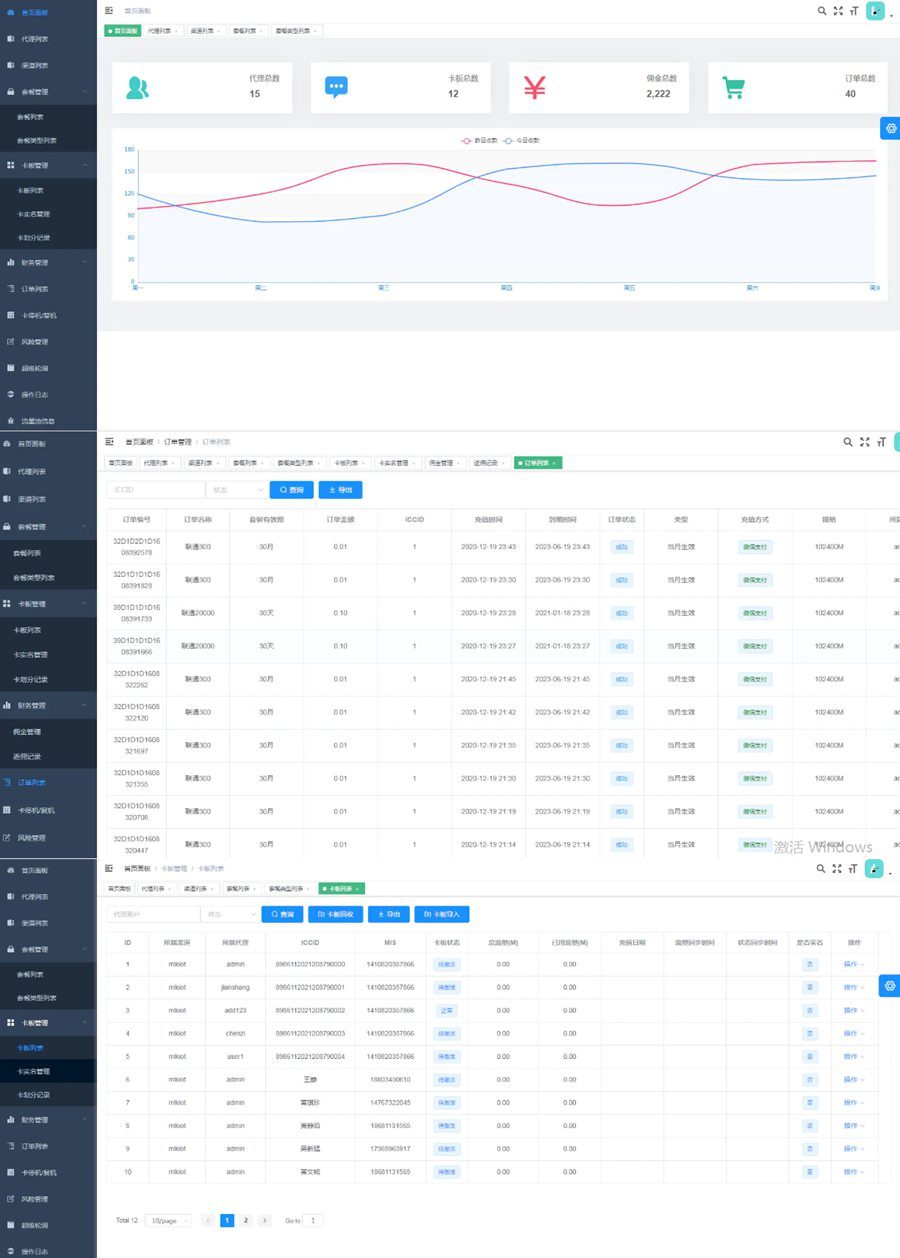
Task: Click the Go to page number input box
Action: click(313, 1220)
